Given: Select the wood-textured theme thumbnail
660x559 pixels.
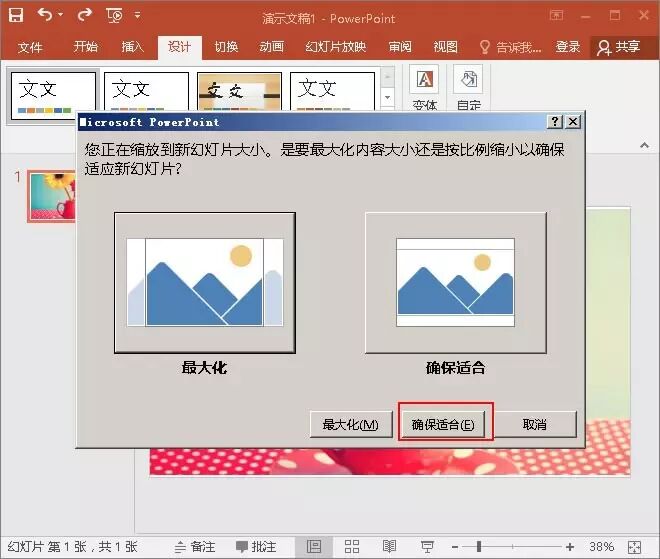Looking at the screenshot, I should (240, 92).
